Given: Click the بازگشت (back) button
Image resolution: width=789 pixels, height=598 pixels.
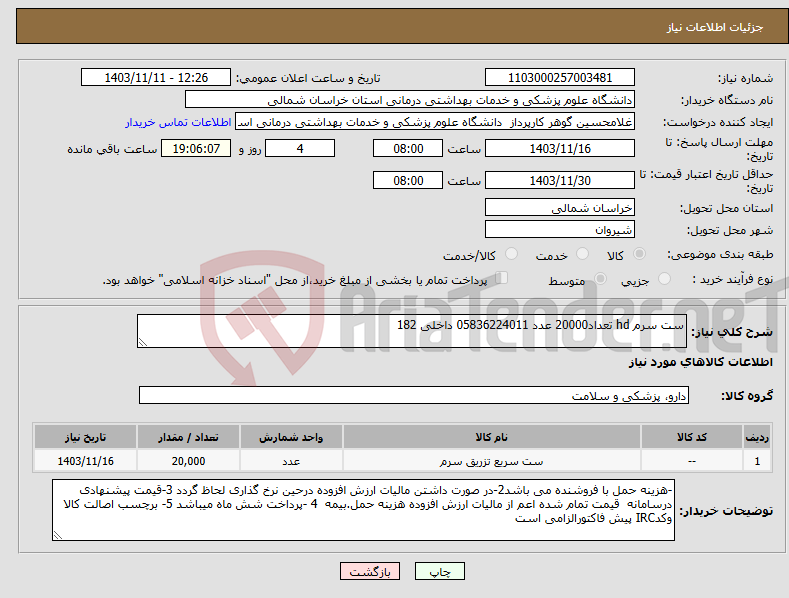Looking at the screenshot, I should pos(370,571).
